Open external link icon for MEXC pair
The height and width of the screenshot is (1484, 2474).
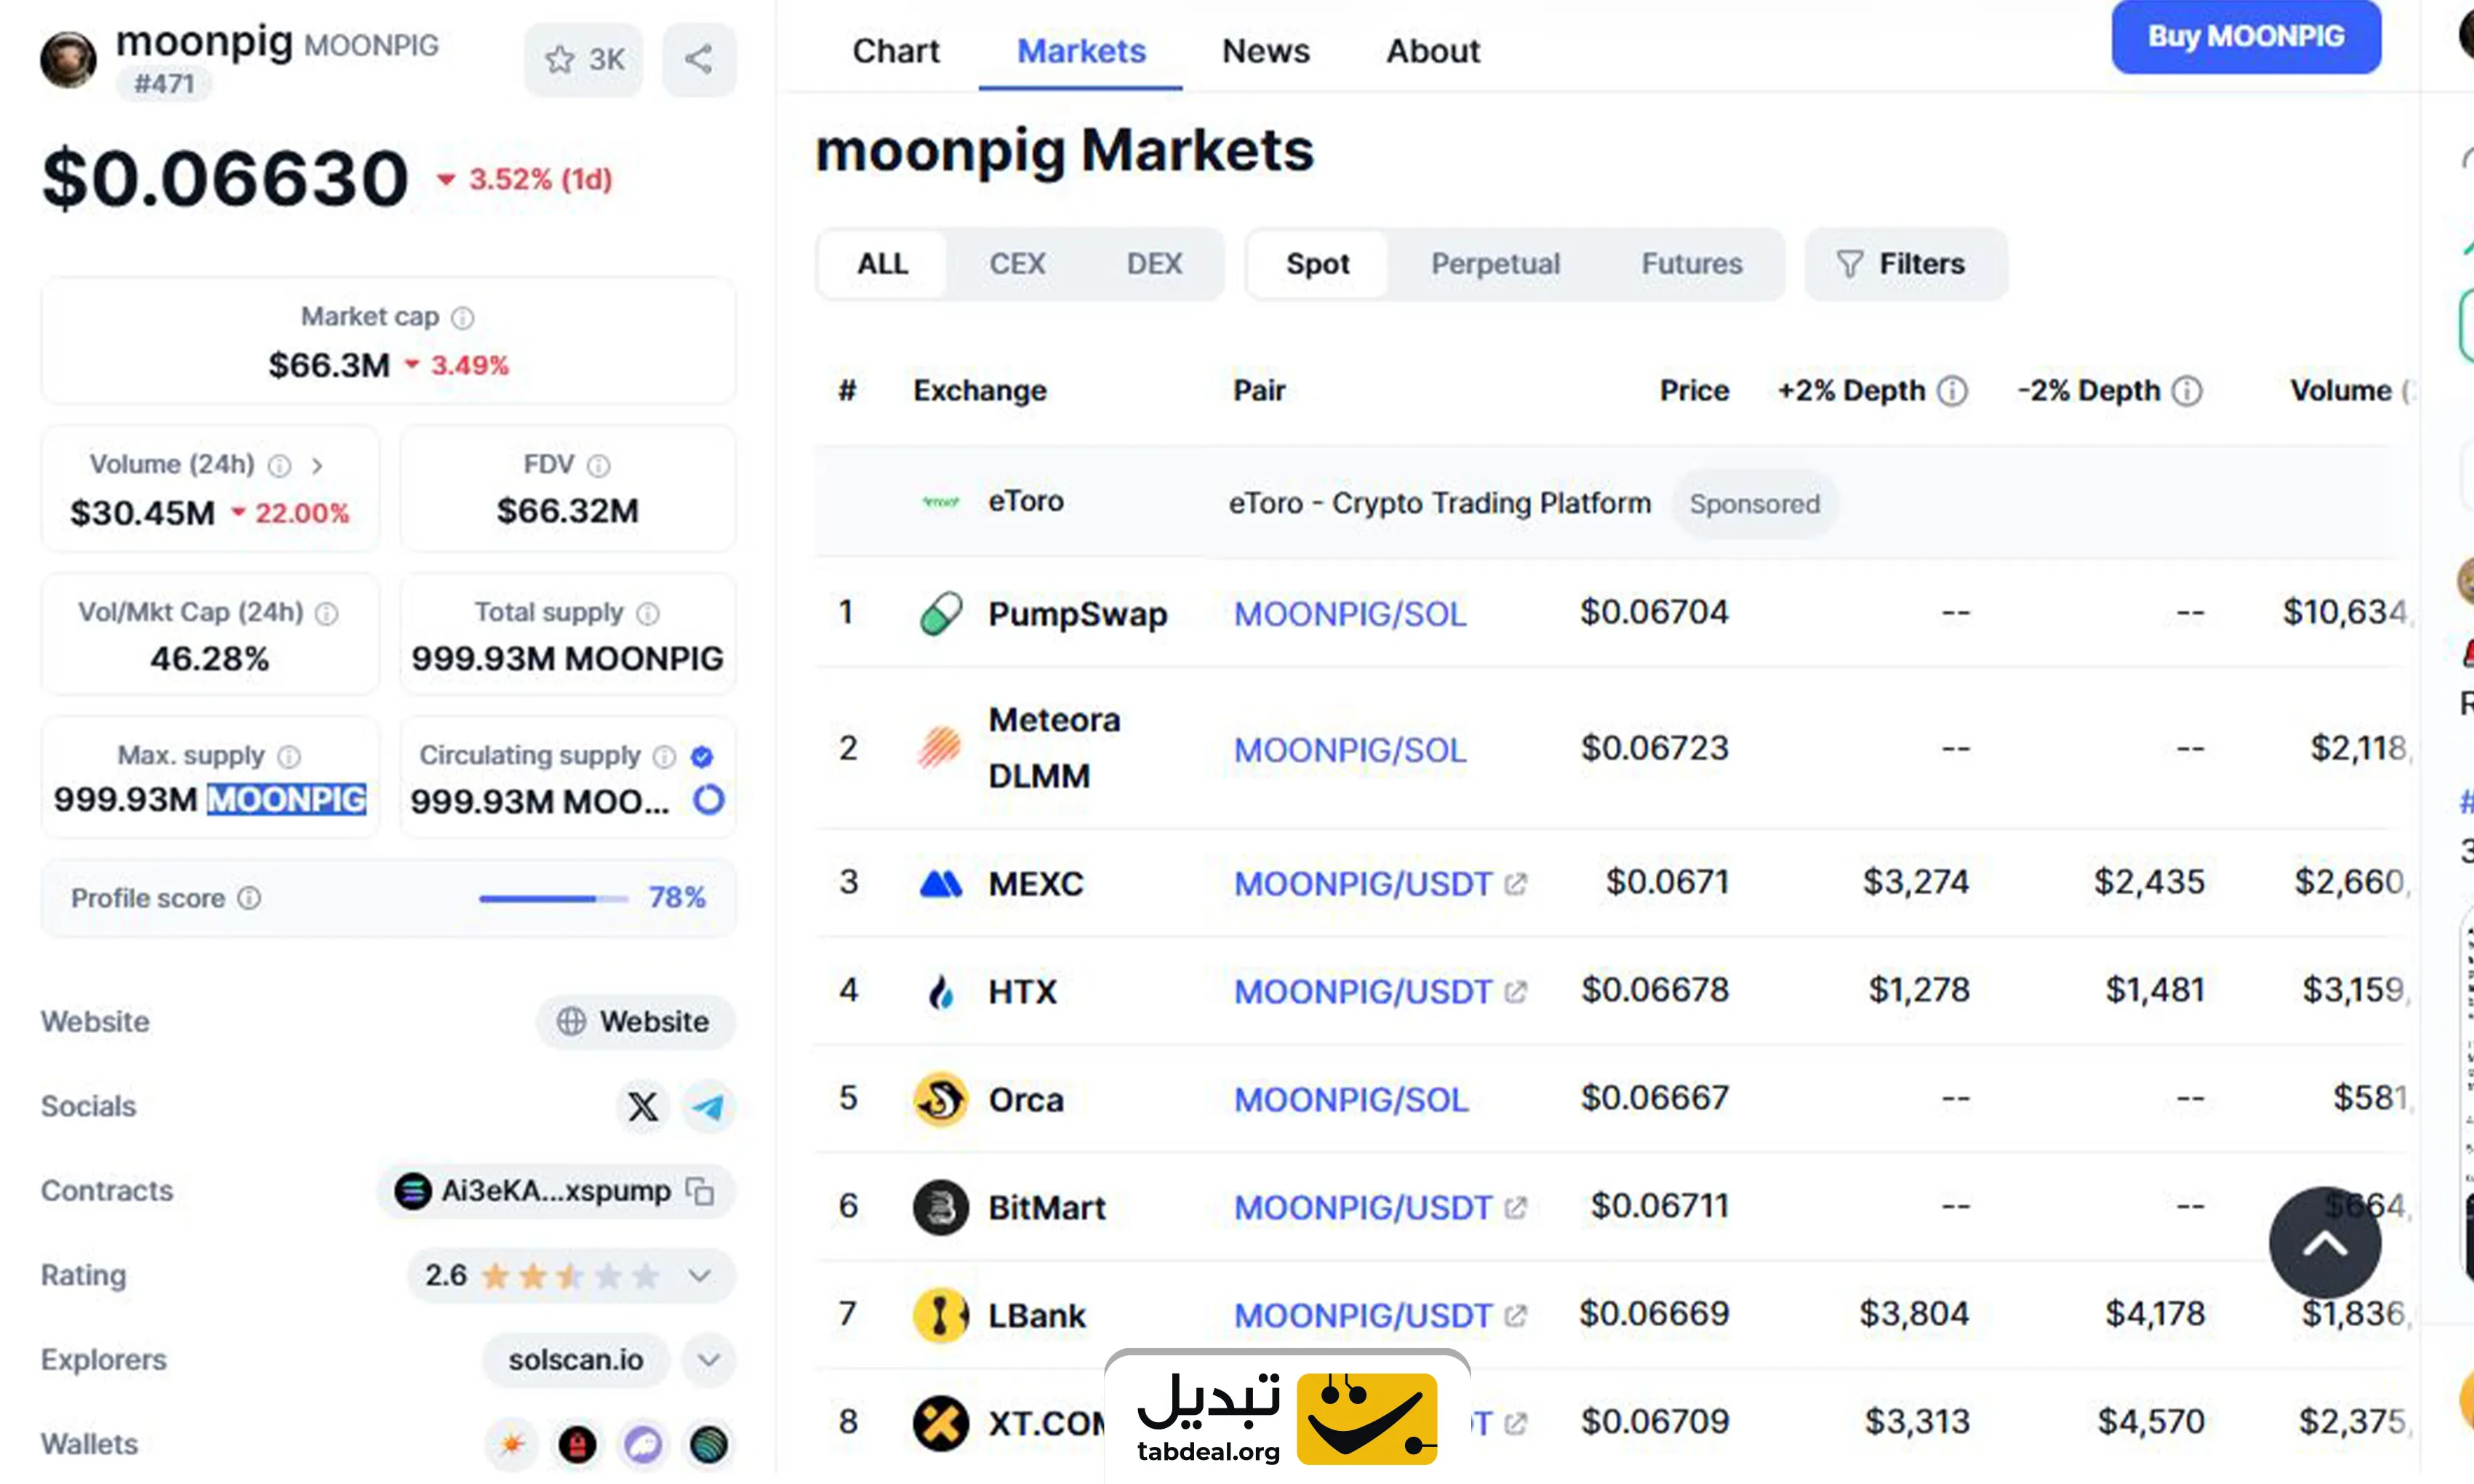click(1516, 884)
